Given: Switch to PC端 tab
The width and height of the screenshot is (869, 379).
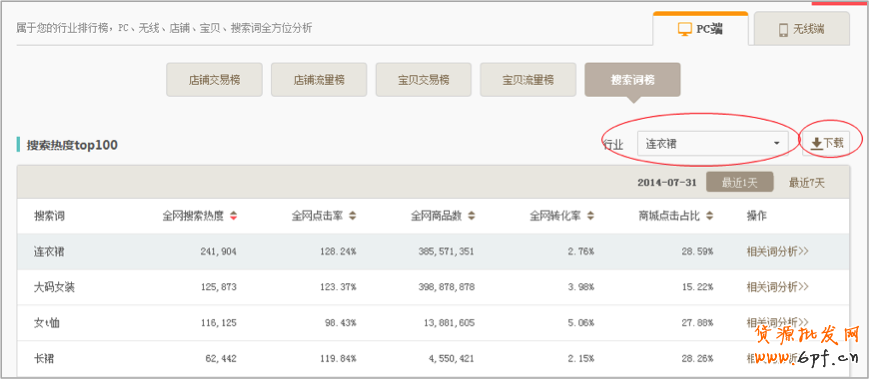Looking at the screenshot, I should point(701,29).
